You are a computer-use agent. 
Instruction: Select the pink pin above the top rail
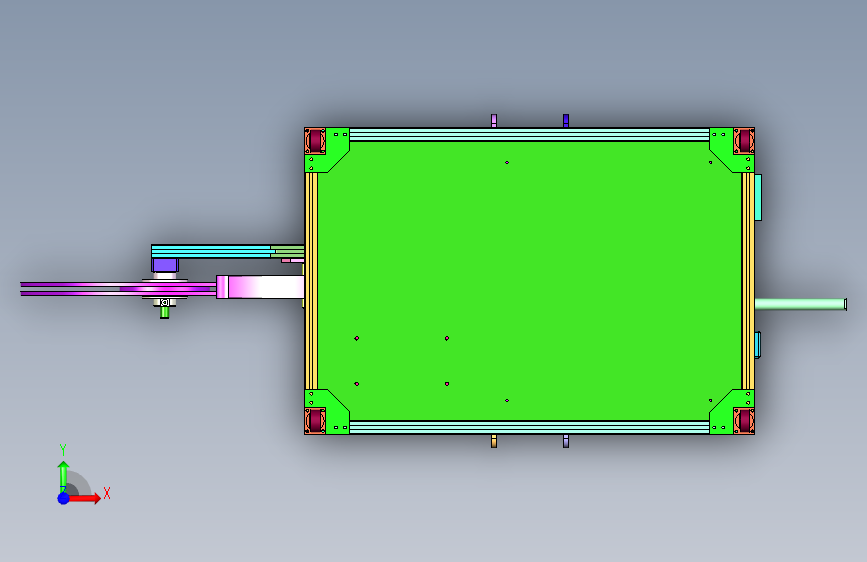494,121
